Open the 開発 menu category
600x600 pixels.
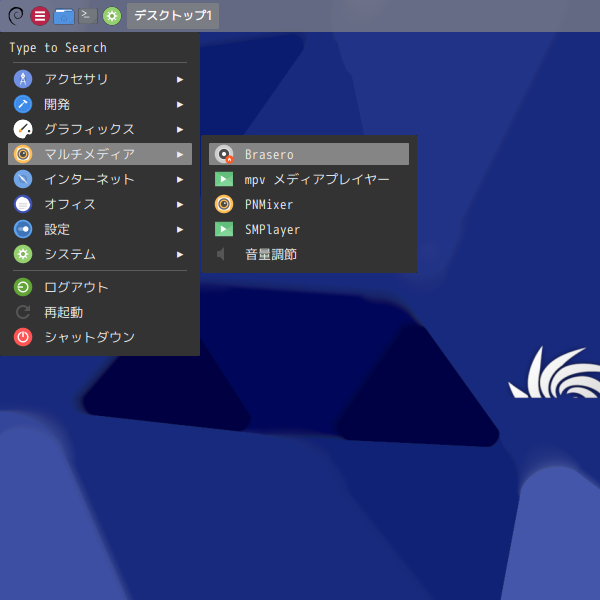[x=100, y=104]
